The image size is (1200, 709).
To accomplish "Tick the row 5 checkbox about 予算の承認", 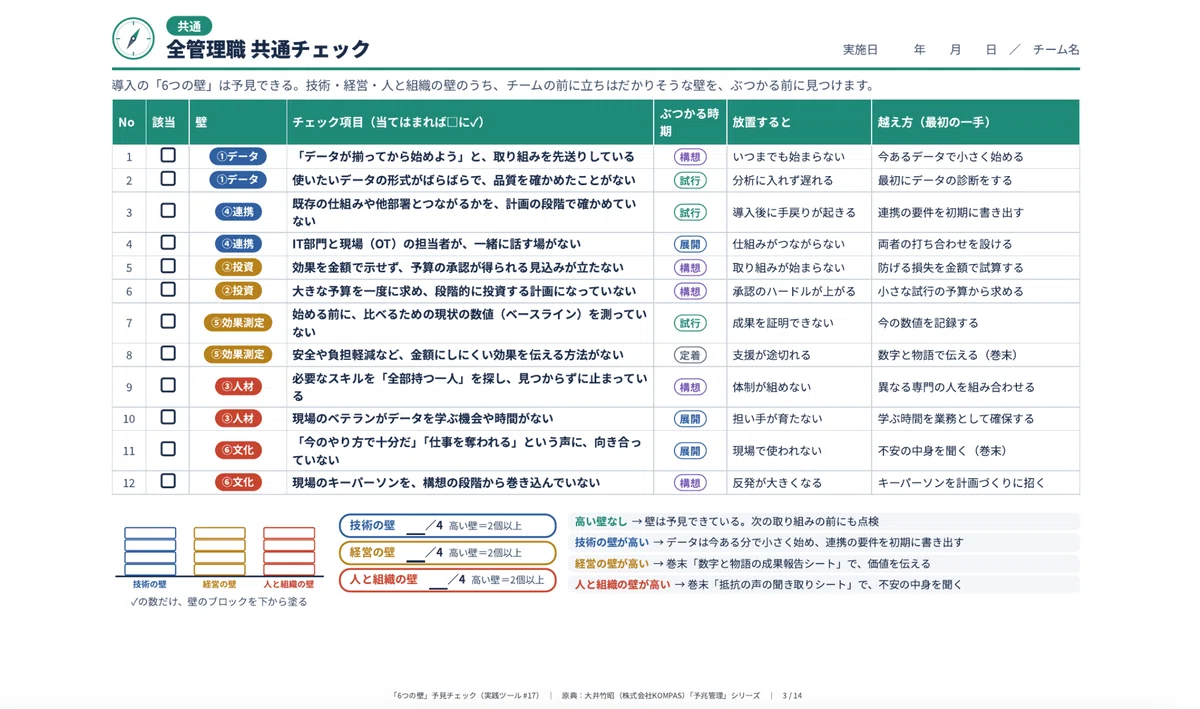I will [x=168, y=267].
